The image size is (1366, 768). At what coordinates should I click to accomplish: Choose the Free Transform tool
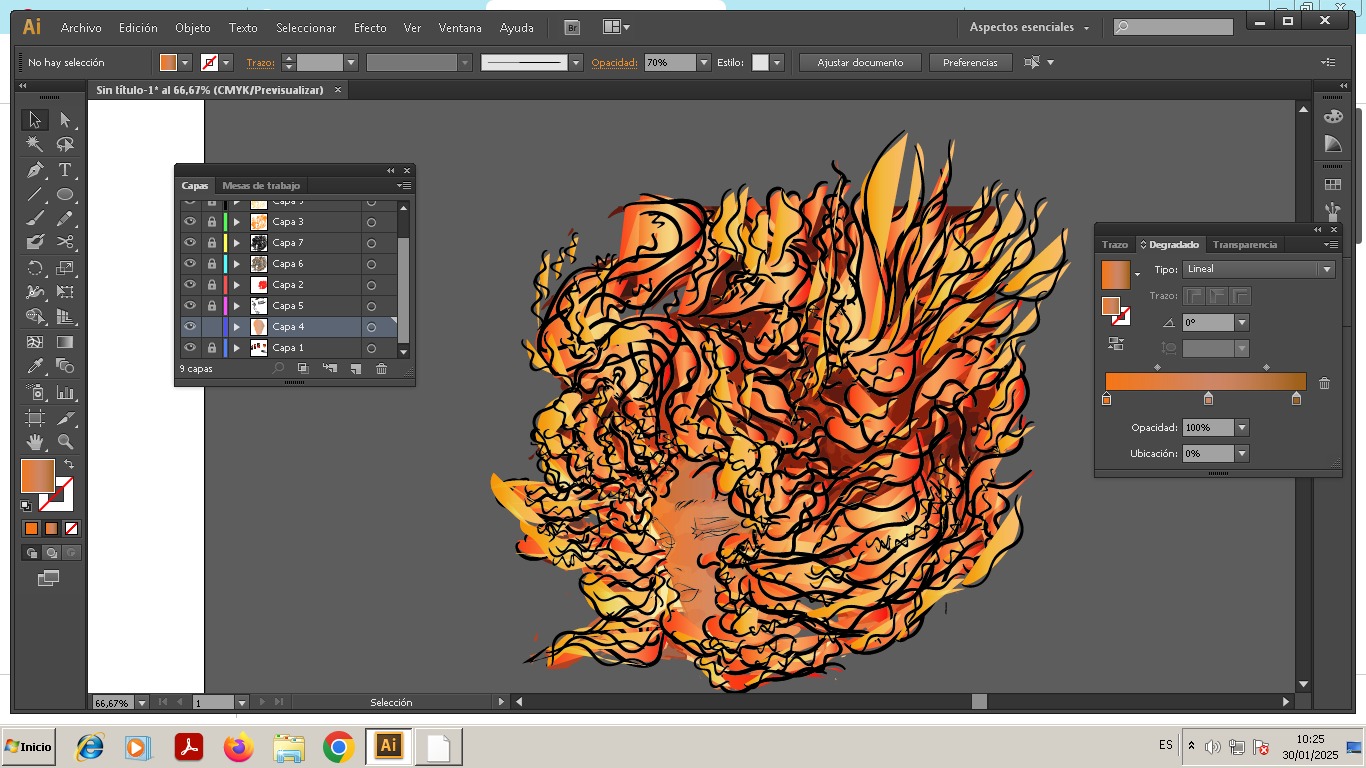(x=65, y=293)
